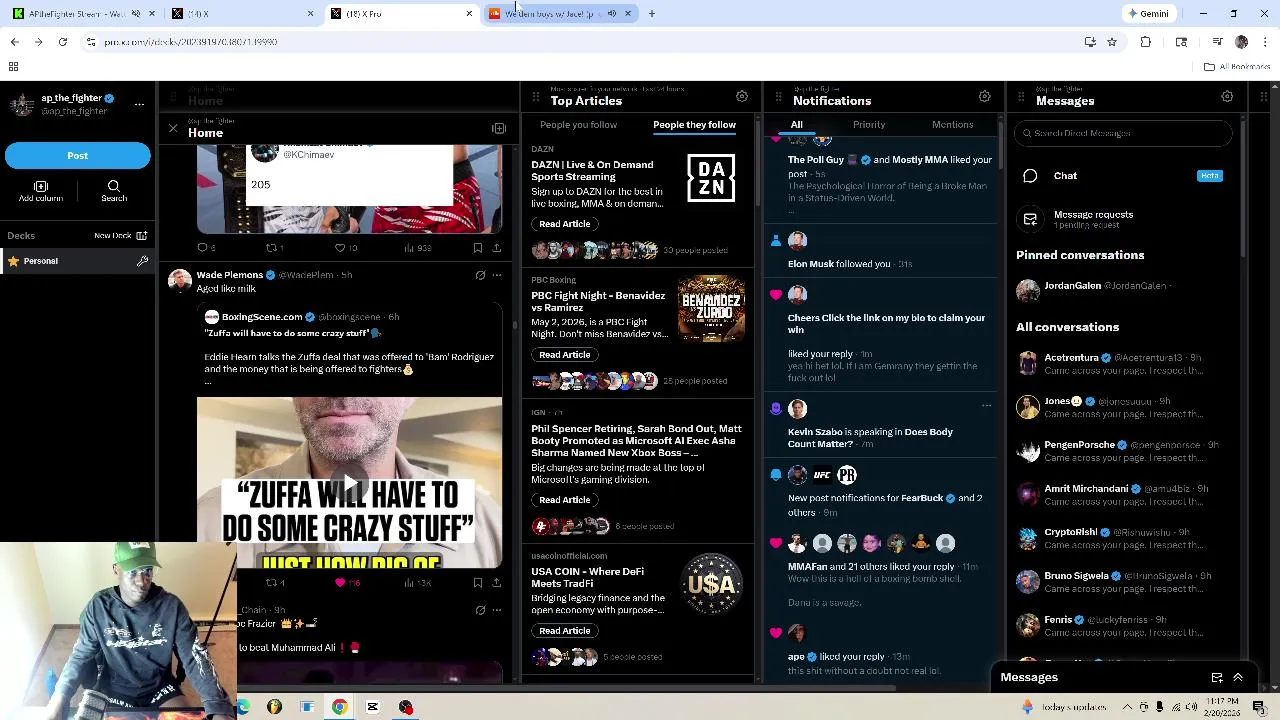Click the Search Direct Messages field
This screenshot has width=1280, height=720.
coord(1124,133)
